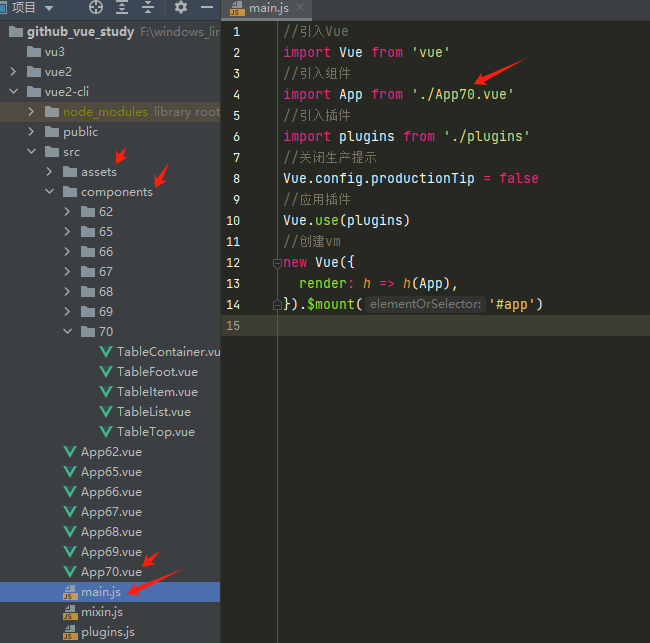
Task: Collapse the vue2-cli folder
Action: (x=14, y=91)
